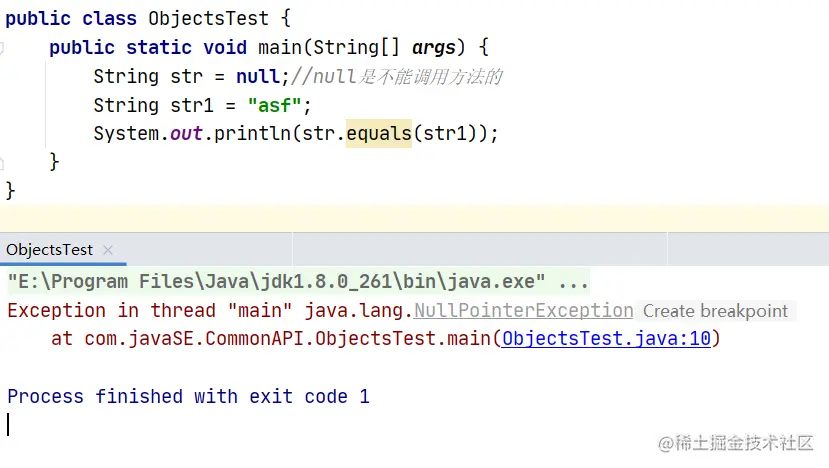Screen dimensions: 829x468
Task: Place cursor on the null keyword
Action: [258, 76]
